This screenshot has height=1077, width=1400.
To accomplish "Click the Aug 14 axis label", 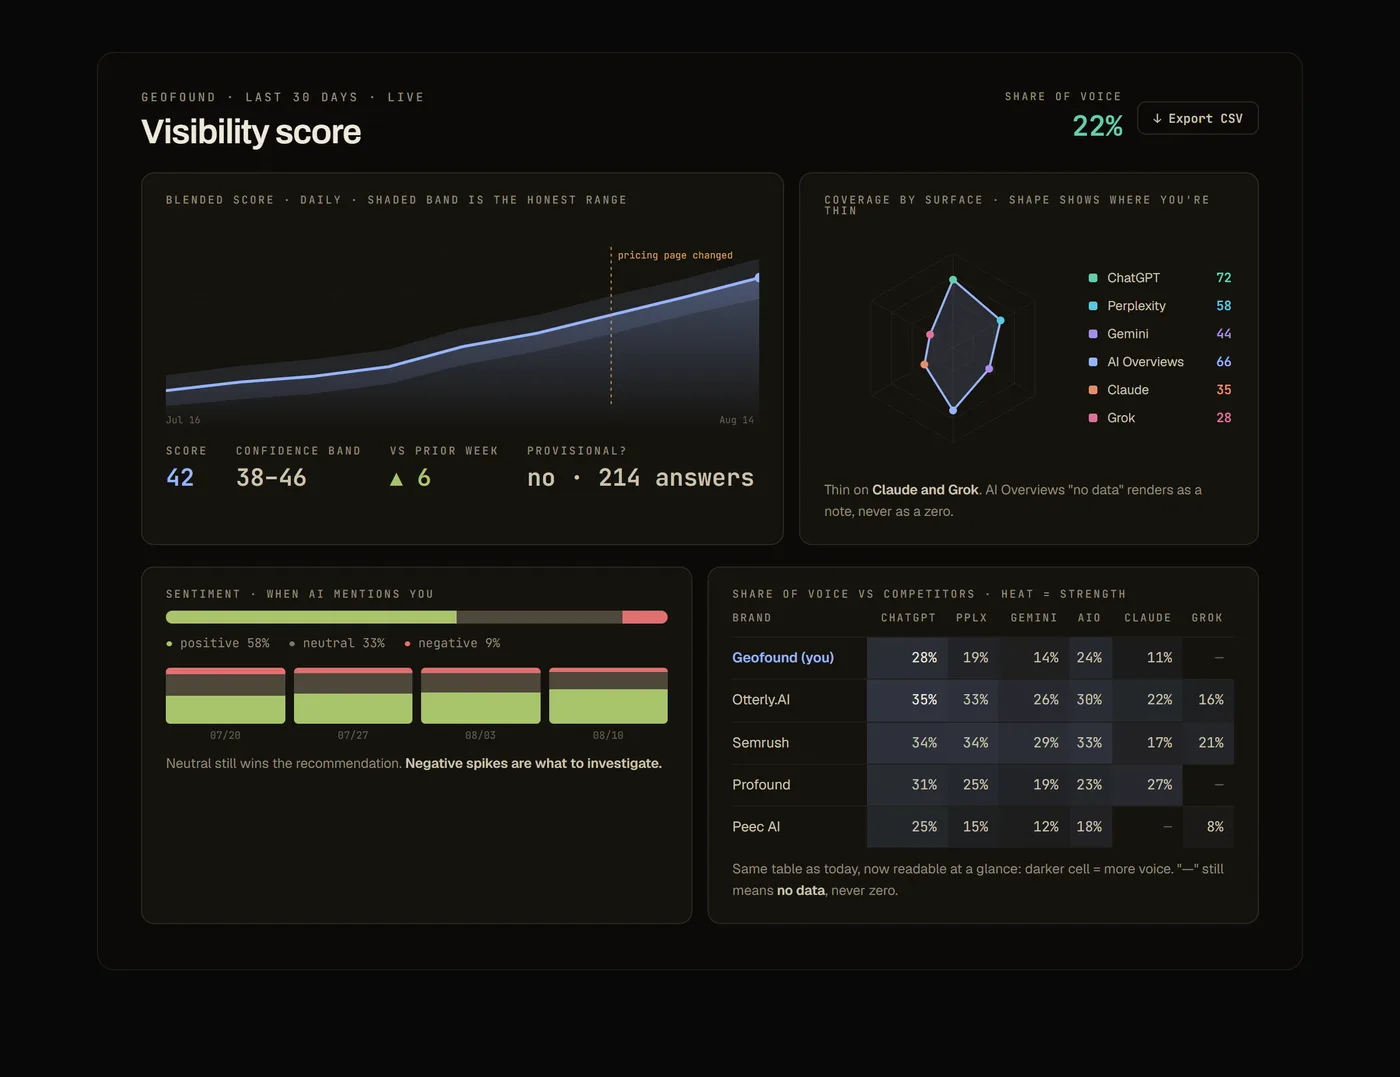I will [x=737, y=420].
